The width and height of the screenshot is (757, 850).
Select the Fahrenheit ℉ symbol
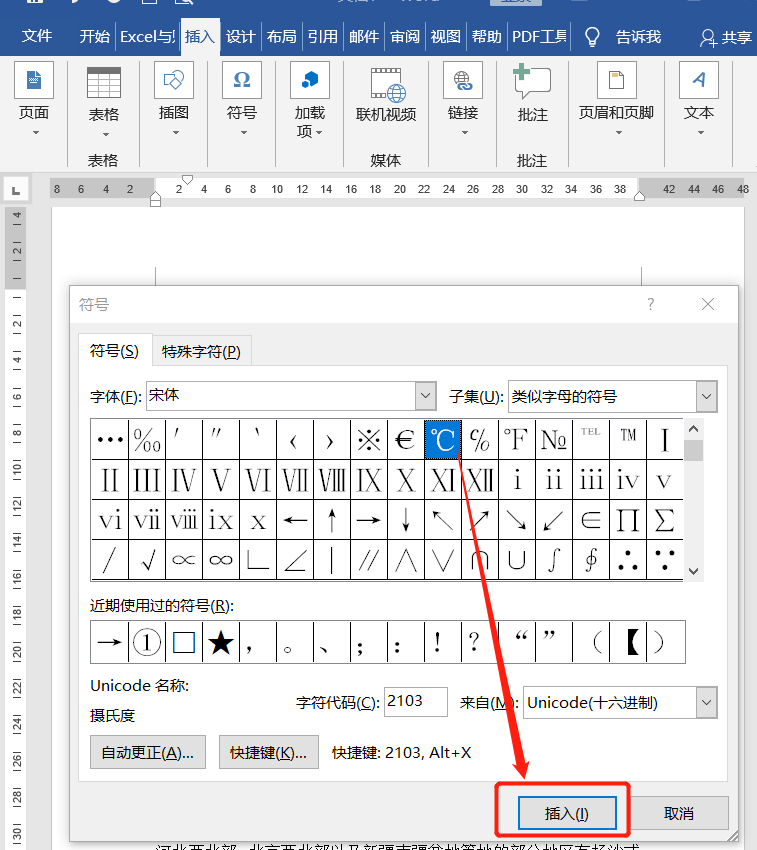(516, 440)
